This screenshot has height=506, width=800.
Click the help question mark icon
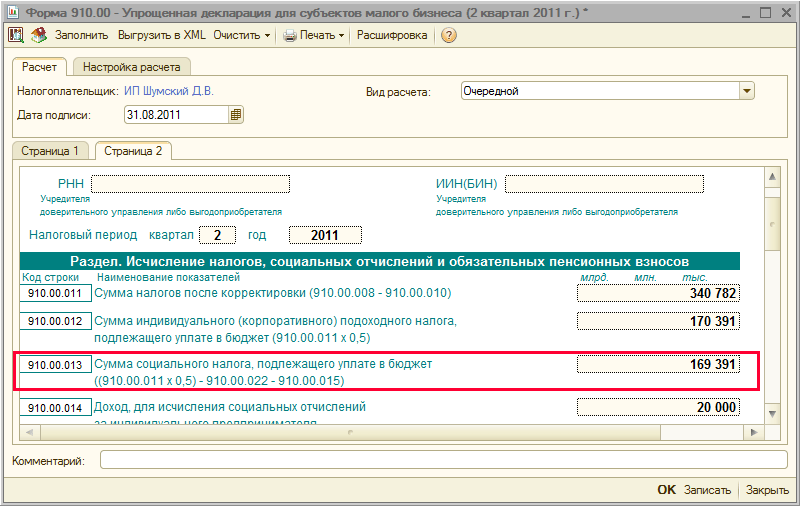[x=449, y=35]
